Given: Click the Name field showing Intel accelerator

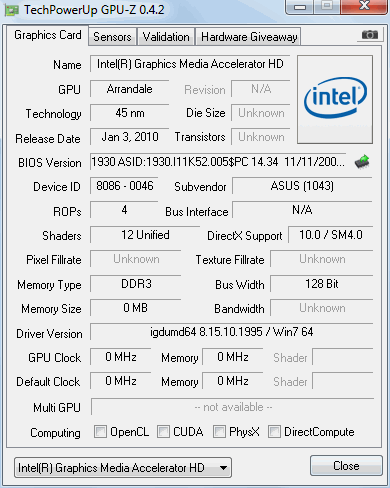Looking at the screenshot, I should tap(190, 64).
